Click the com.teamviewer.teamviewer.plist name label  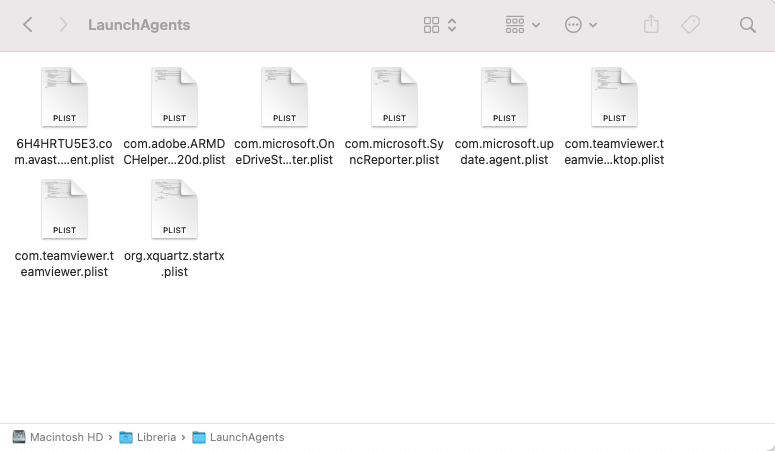pos(64,264)
